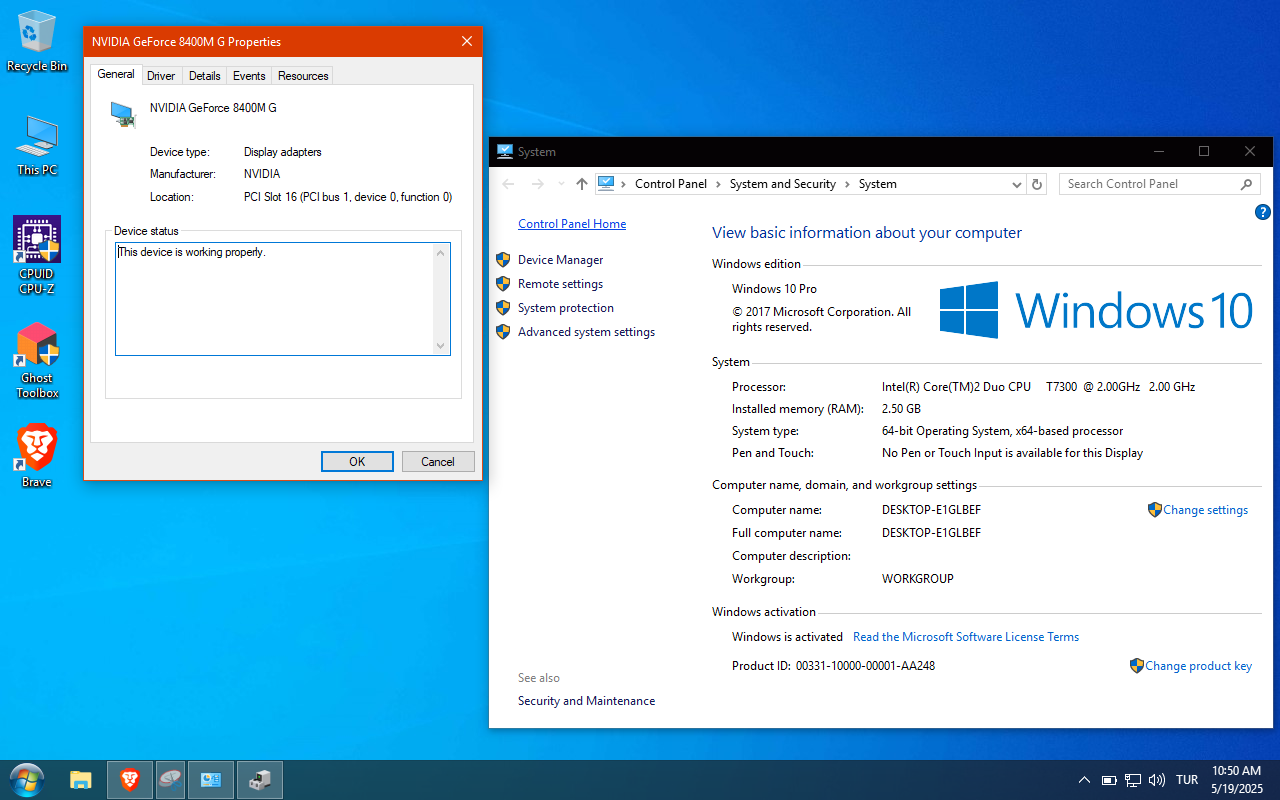Click the System window title bar icon
Screen dimensions: 1280x800
coord(505,152)
